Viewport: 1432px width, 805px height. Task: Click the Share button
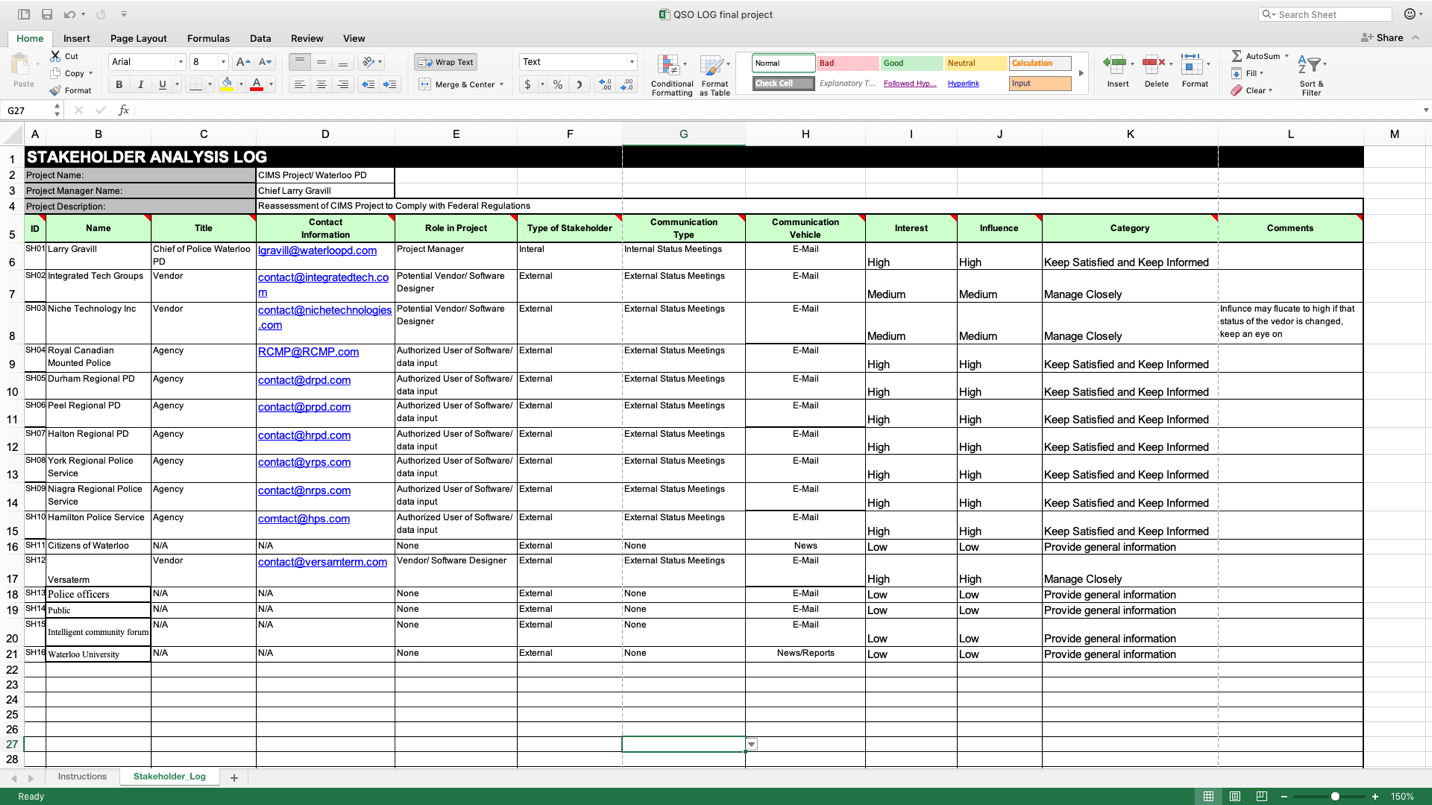(1382, 38)
